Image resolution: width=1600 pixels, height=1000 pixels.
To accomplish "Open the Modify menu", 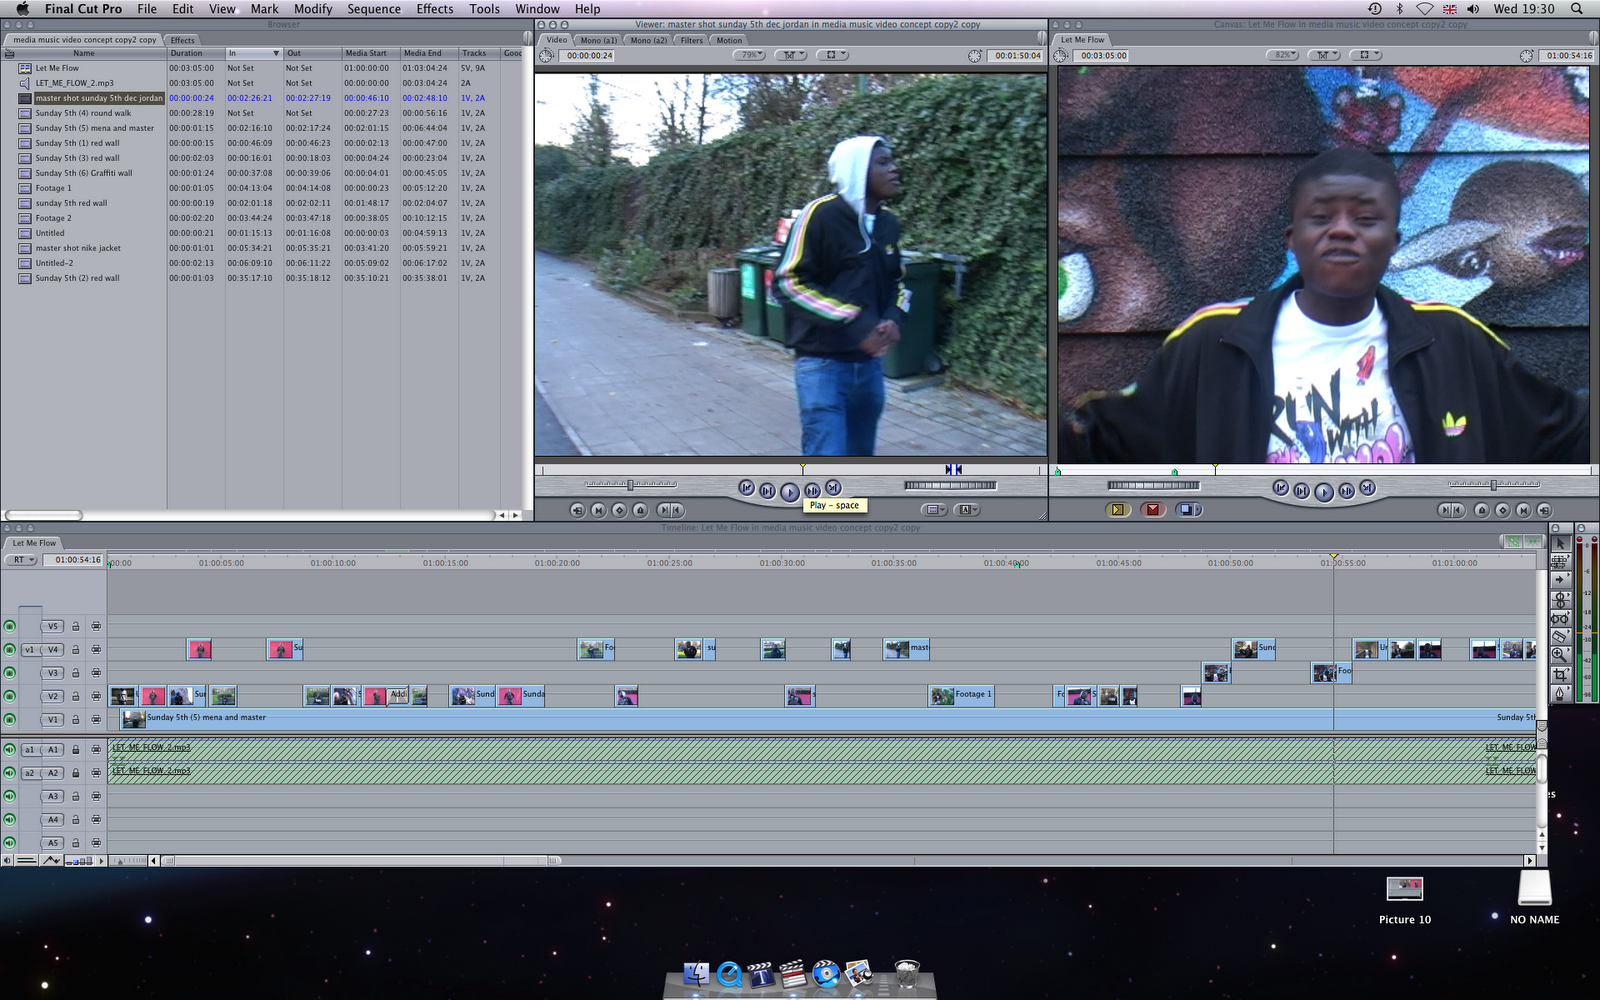I will (313, 9).
